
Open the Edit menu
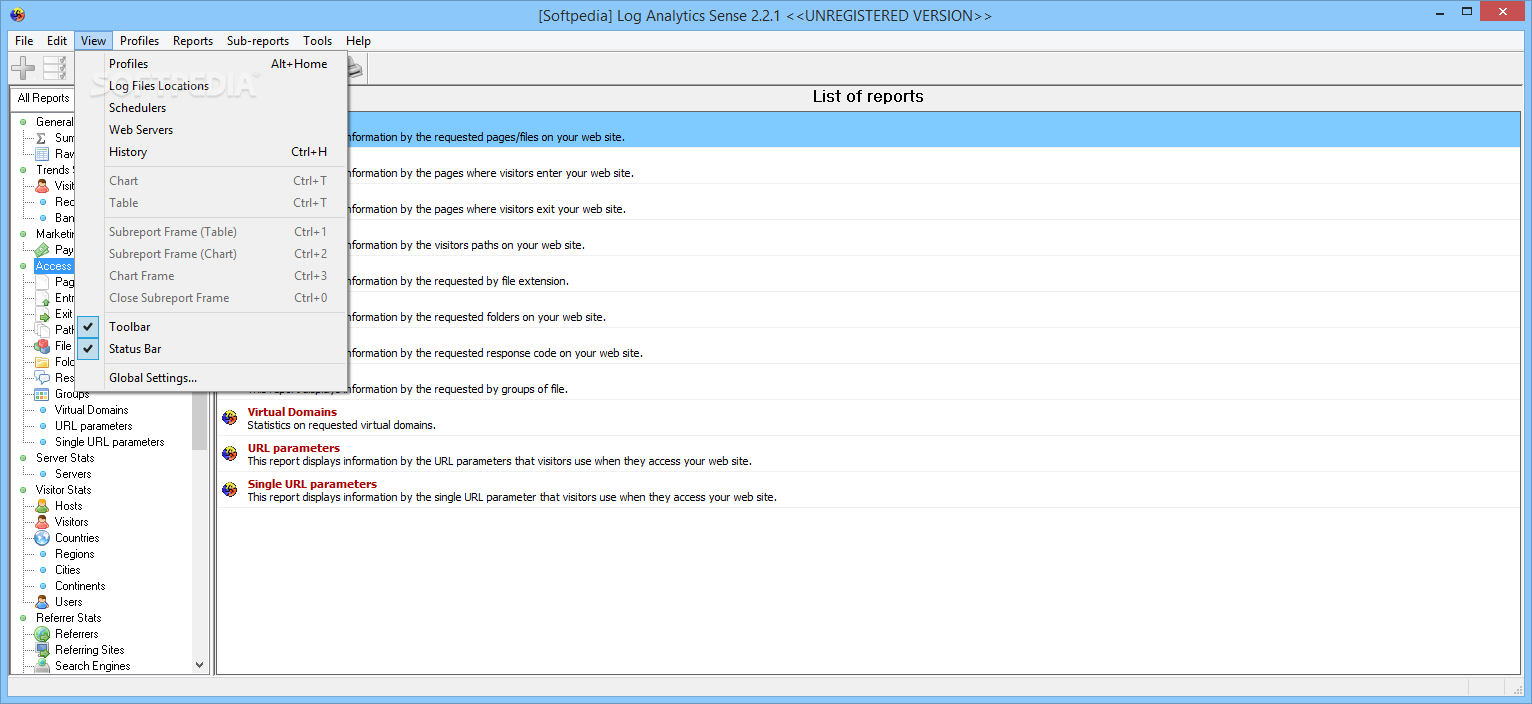57,41
